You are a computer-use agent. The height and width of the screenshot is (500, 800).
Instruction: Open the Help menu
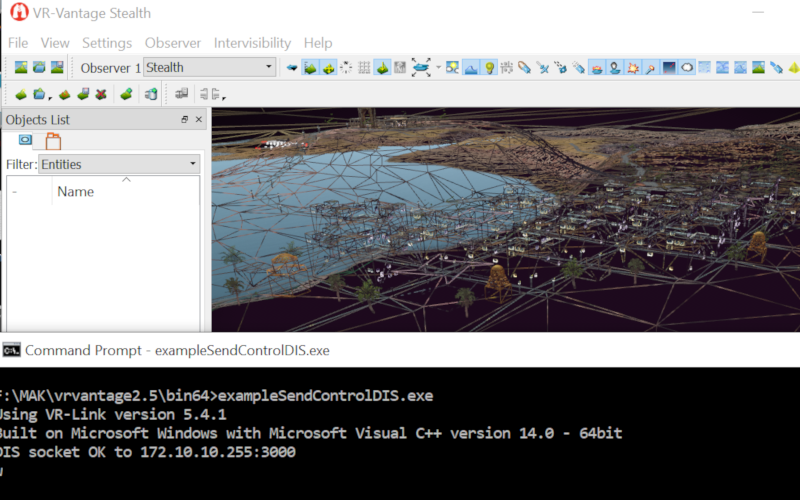318,43
